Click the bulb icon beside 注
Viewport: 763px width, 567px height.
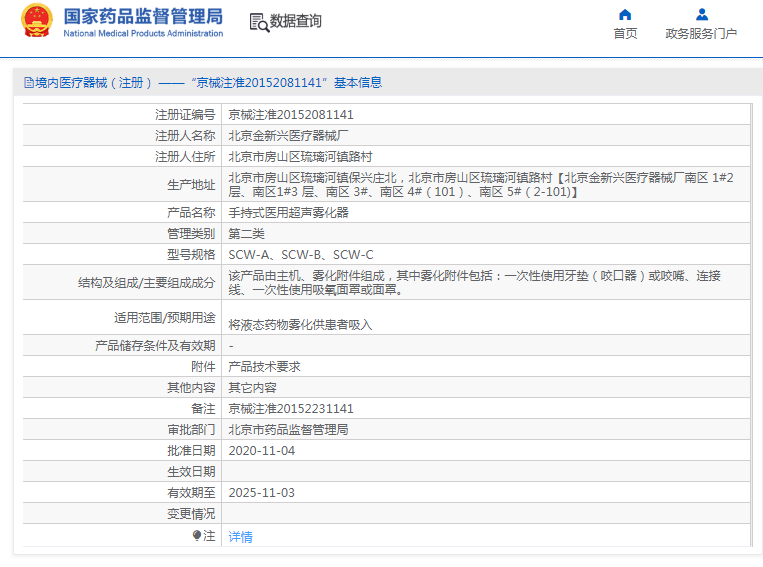coord(197,535)
